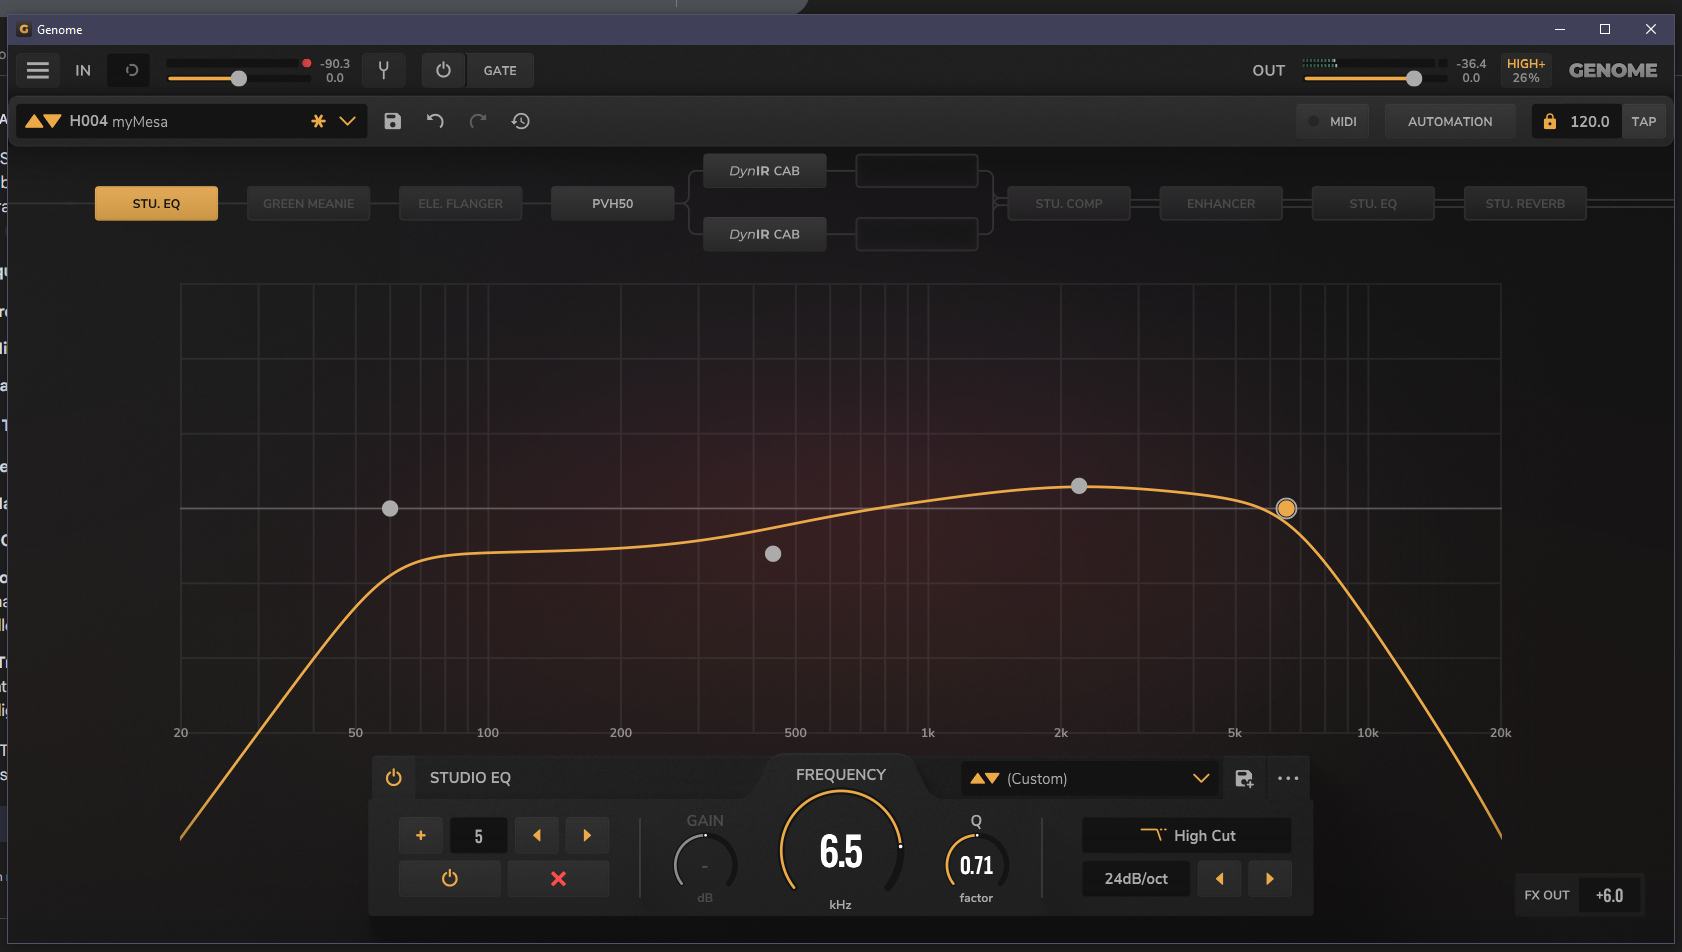Select the PVH50 amp block
The image size is (1682, 952).
[x=612, y=203]
